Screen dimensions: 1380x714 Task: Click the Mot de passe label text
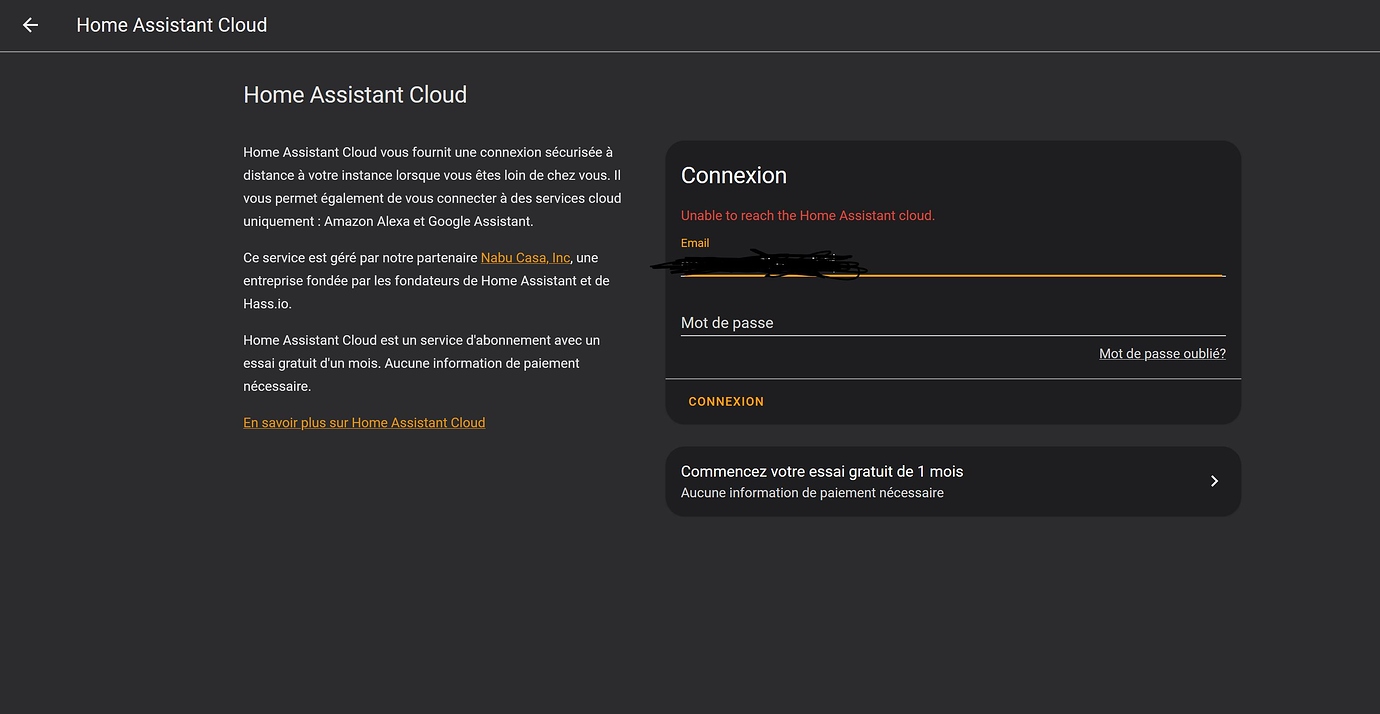pos(727,322)
